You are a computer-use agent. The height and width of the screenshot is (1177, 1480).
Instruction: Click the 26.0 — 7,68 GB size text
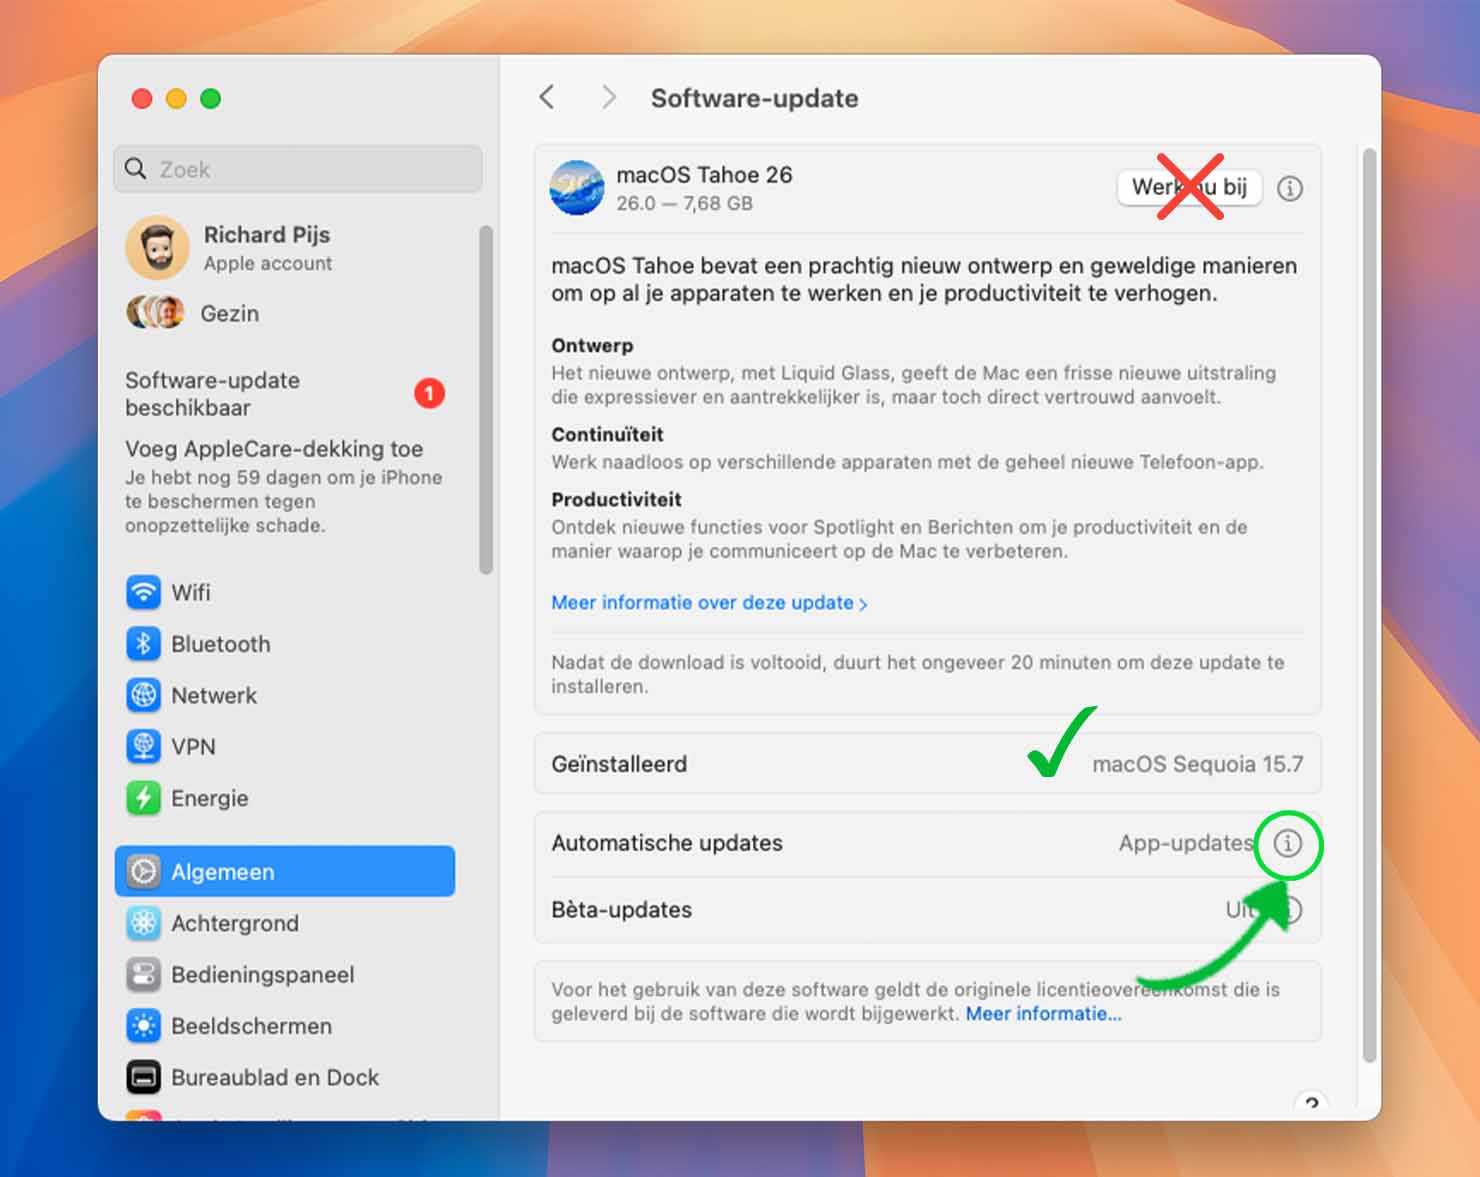click(x=684, y=203)
